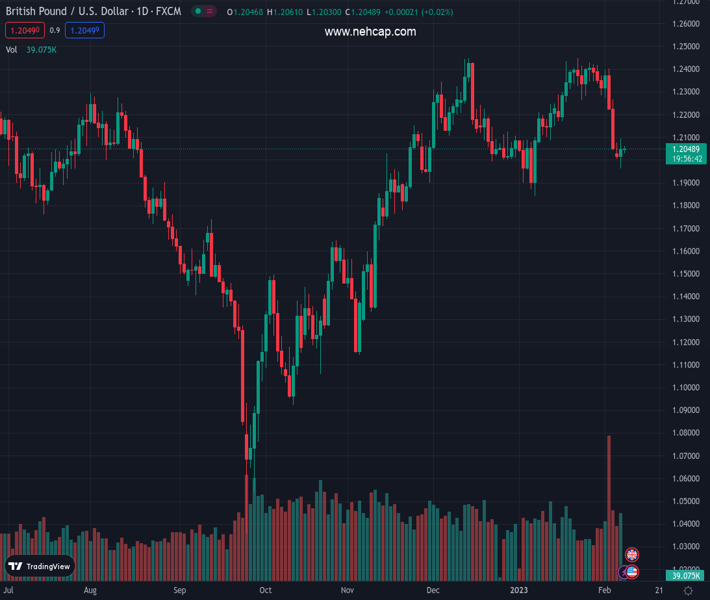Click the US flag event marker
710x600 pixels.
(x=632, y=571)
